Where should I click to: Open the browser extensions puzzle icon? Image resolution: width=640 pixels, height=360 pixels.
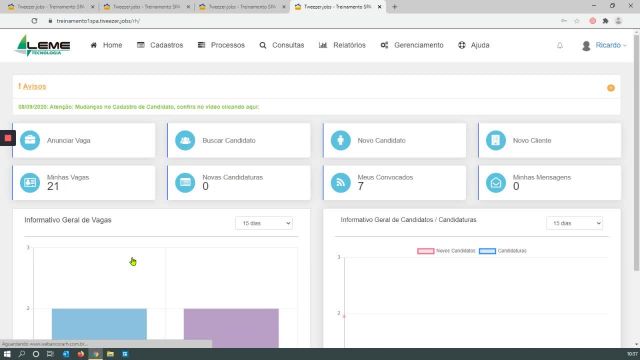(x=605, y=21)
